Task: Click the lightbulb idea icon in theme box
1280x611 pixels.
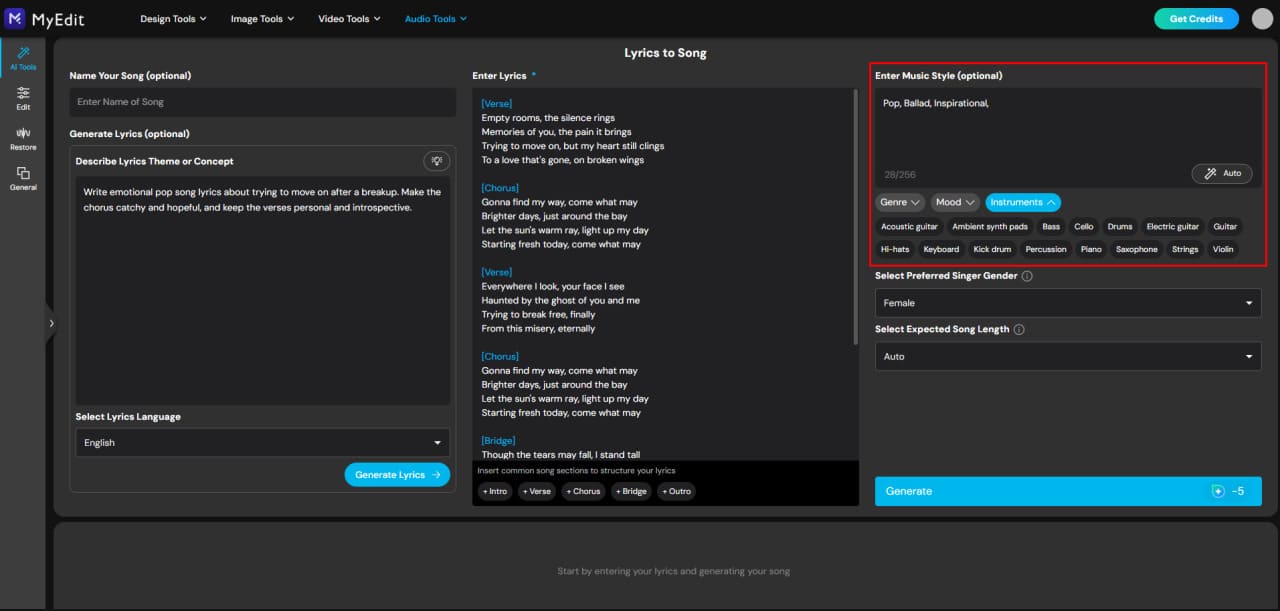Action: [436, 160]
